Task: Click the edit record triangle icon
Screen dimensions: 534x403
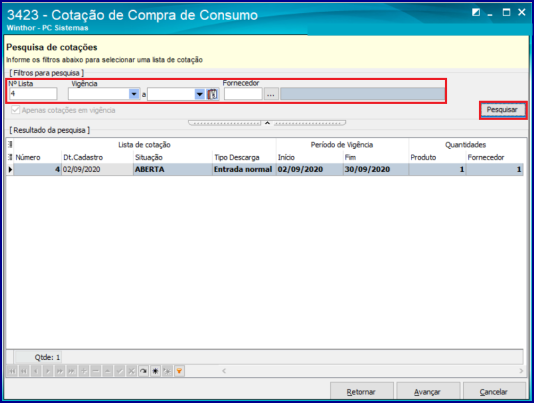Action: click(108, 371)
